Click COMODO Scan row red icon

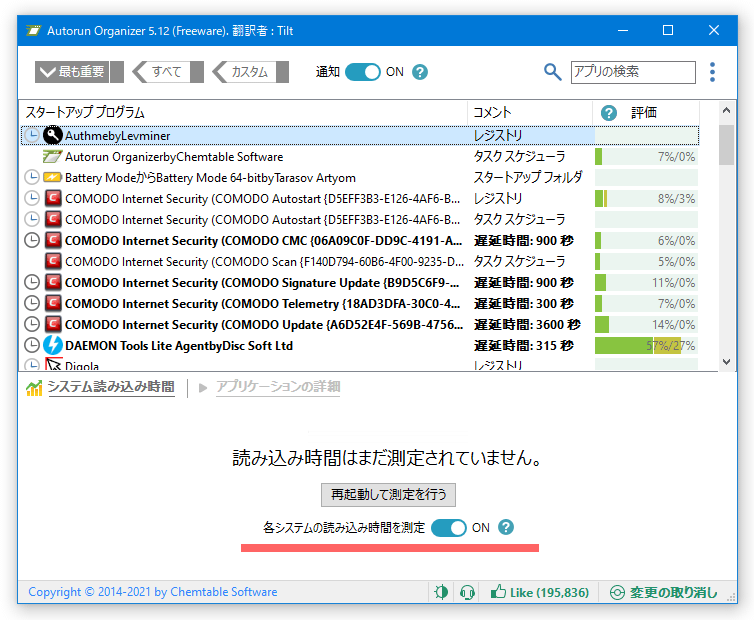[x=52, y=261]
